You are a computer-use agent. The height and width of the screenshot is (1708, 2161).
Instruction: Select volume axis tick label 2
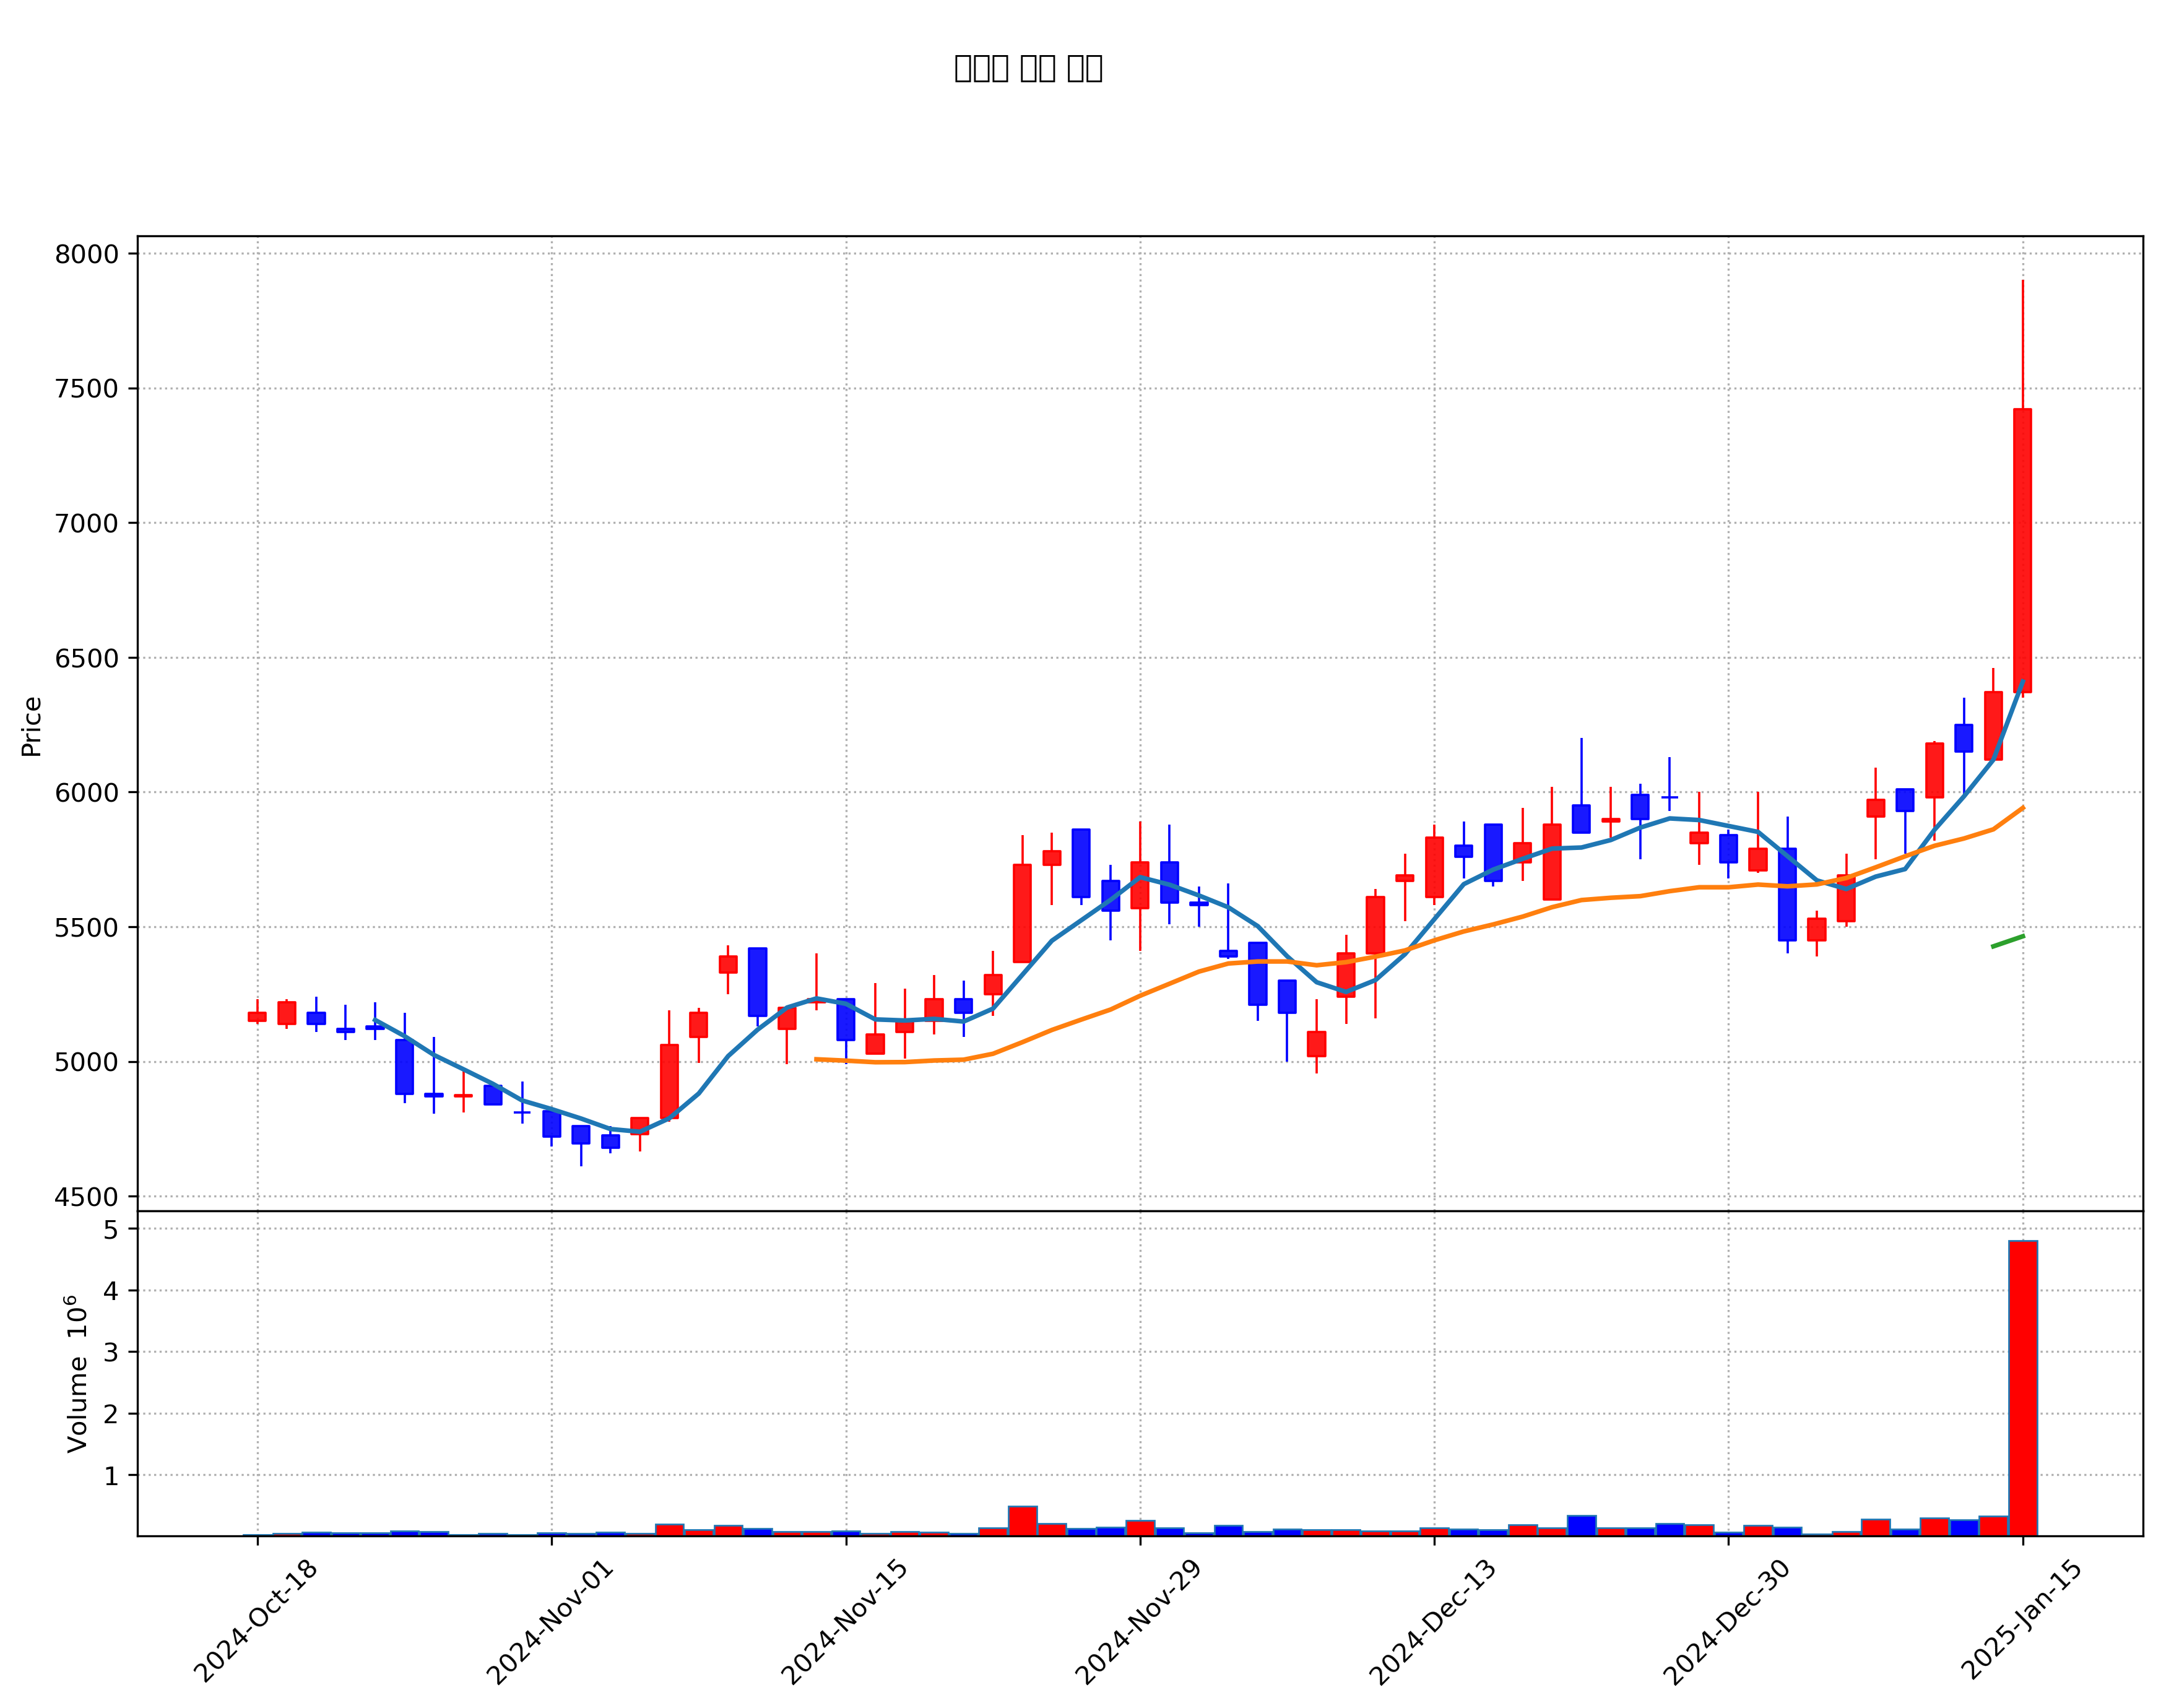(111, 1414)
